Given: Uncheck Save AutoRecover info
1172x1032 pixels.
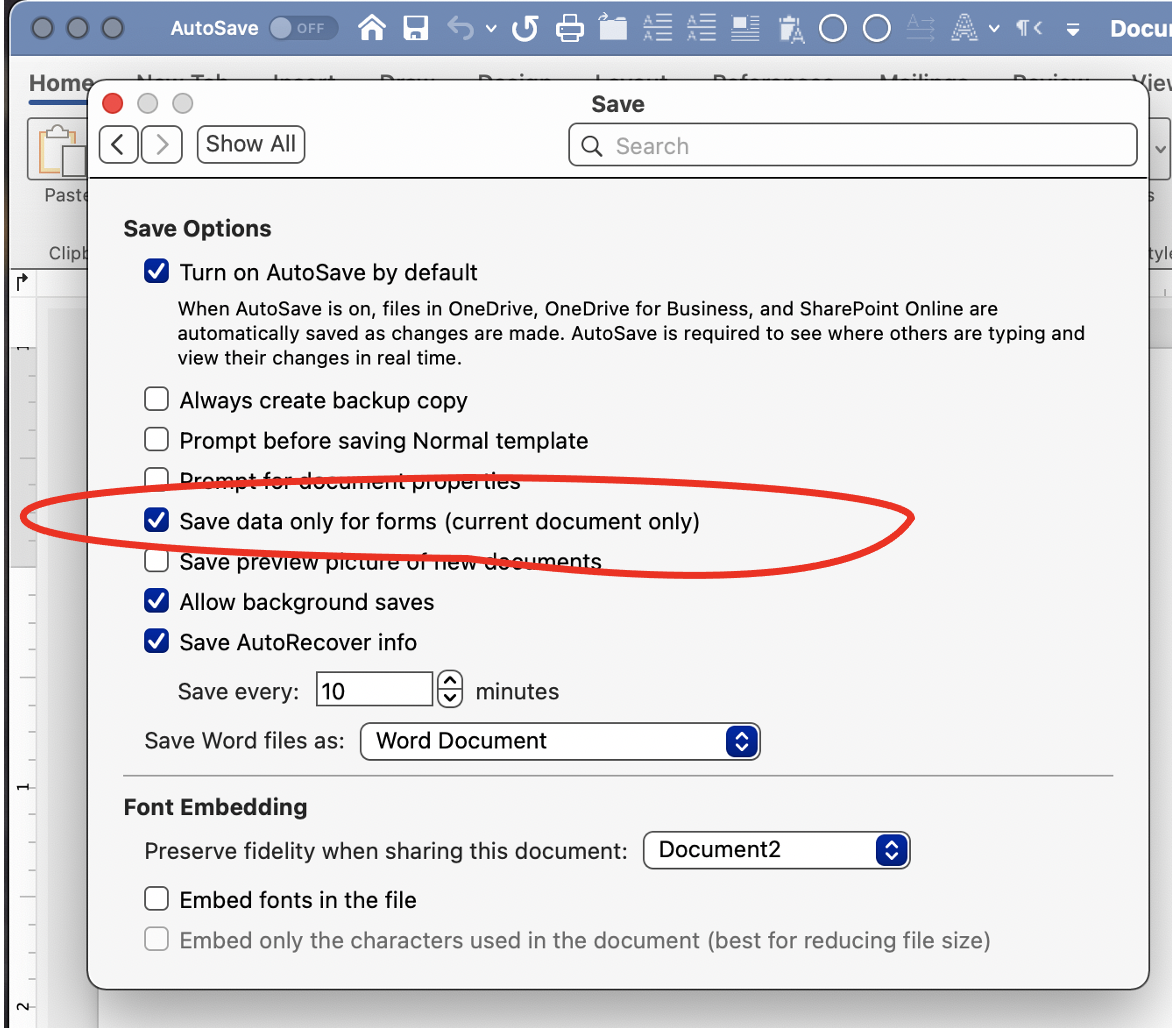Looking at the screenshot, I should [156, 640].
